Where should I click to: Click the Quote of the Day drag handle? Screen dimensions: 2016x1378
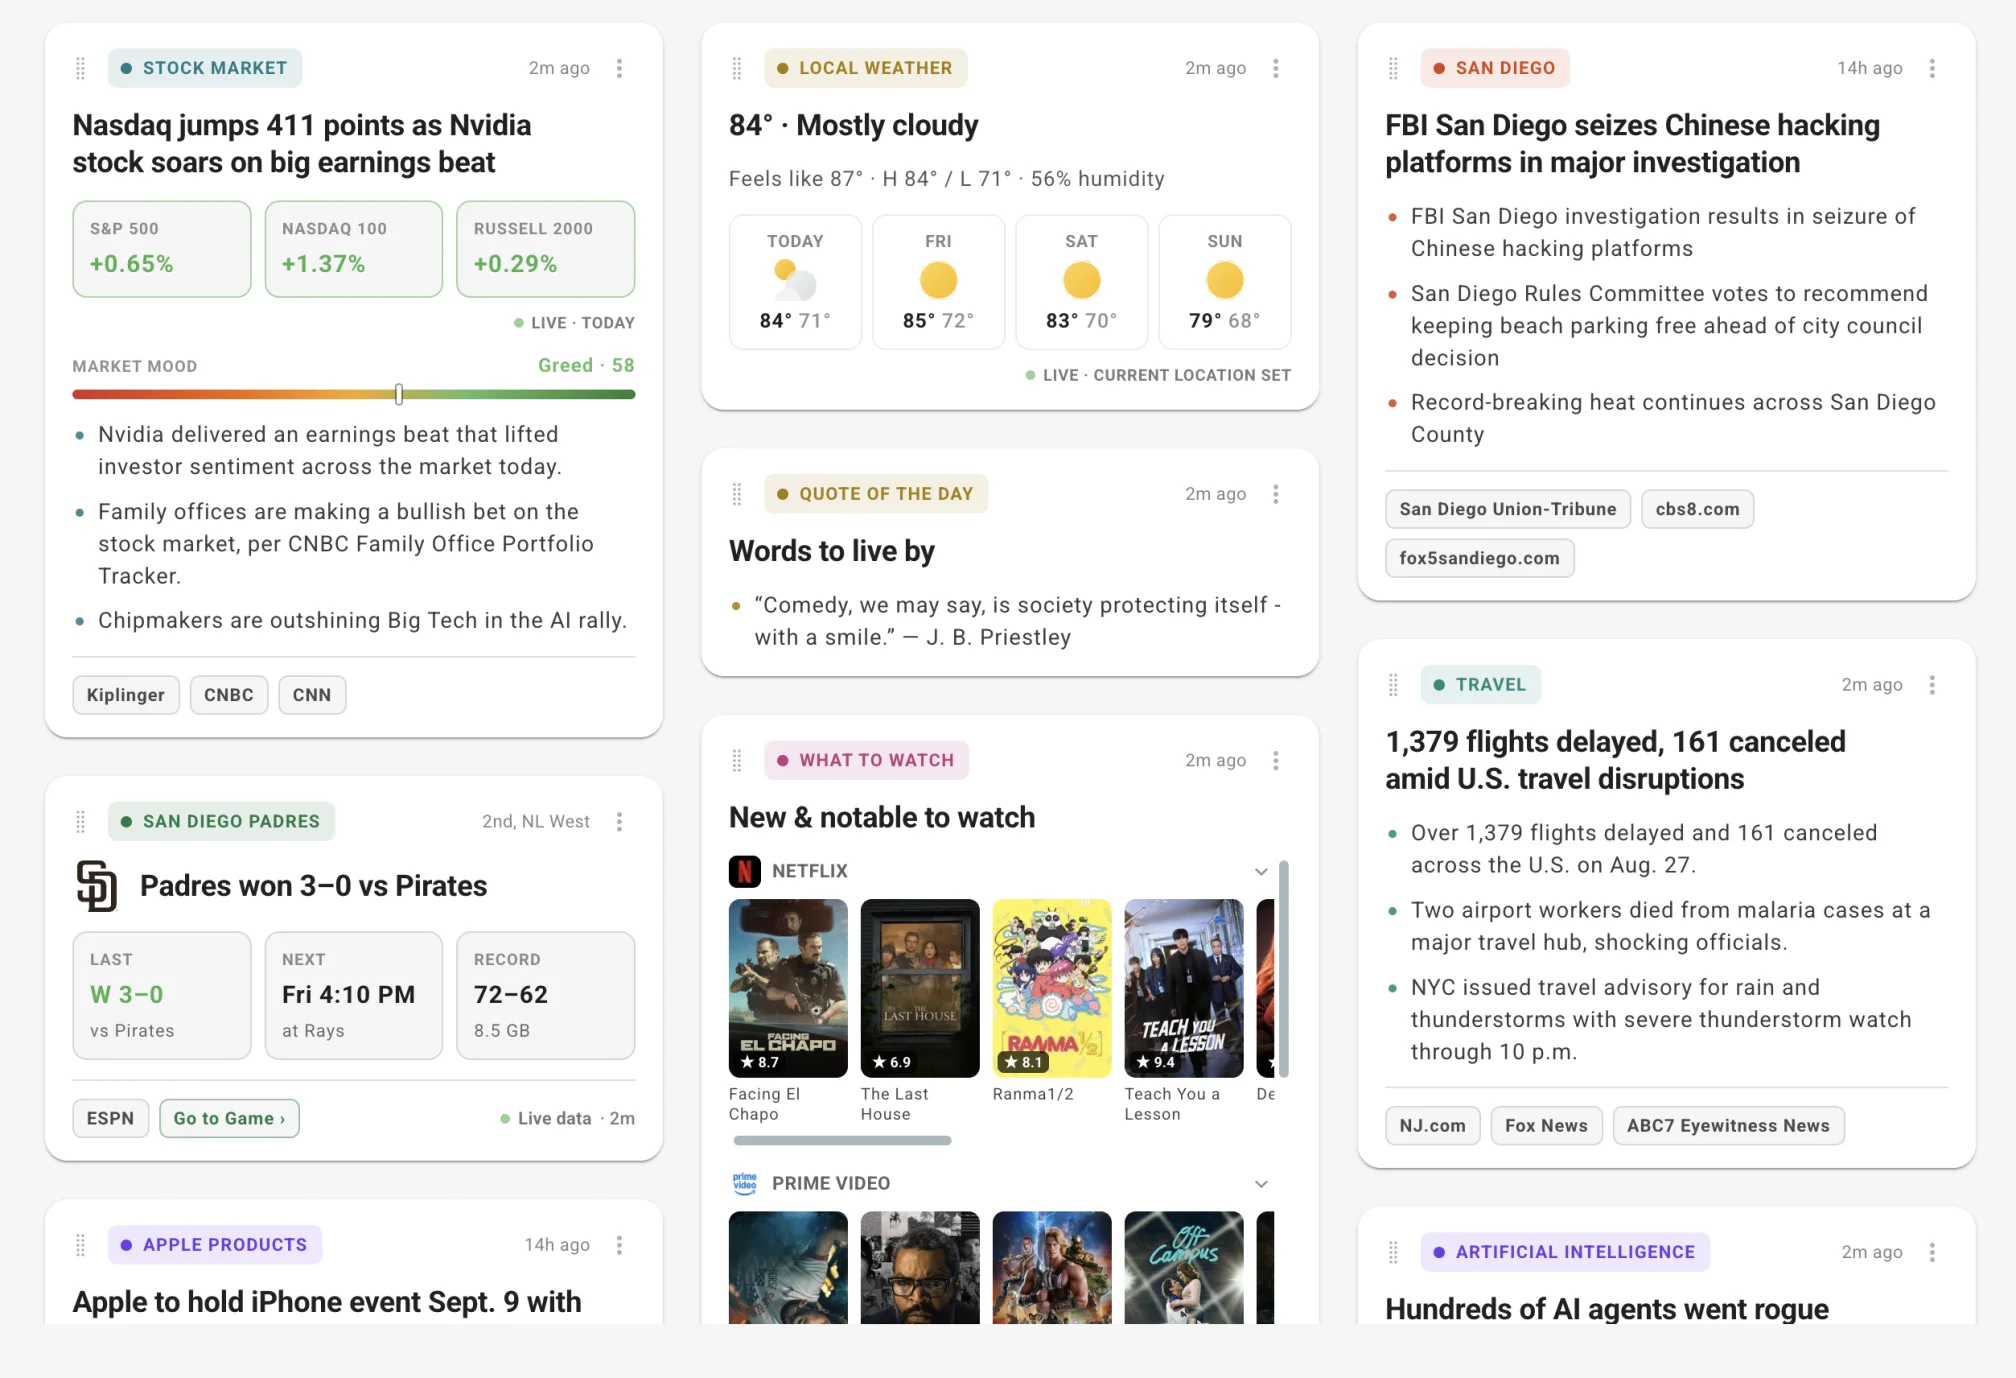(x=737, y=494)
